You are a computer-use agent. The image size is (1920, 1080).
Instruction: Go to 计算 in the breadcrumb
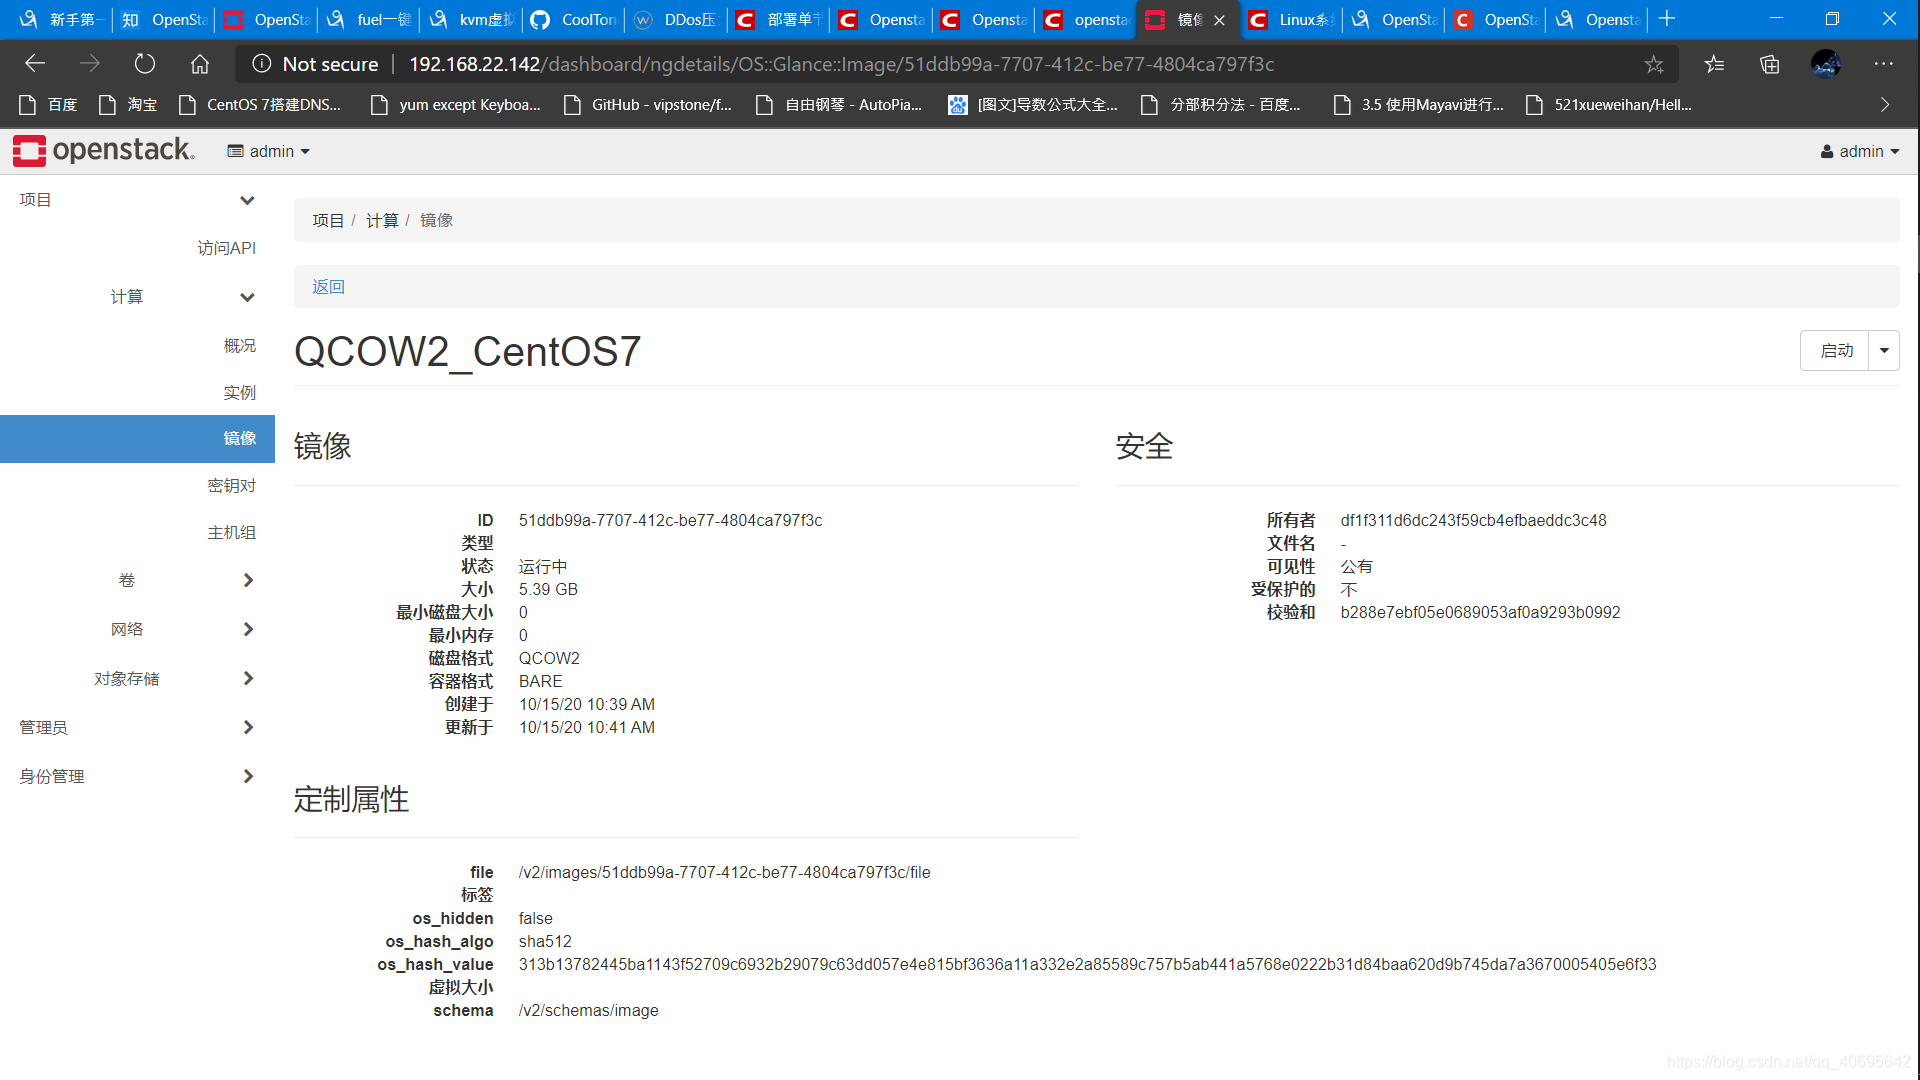[382, 220]
